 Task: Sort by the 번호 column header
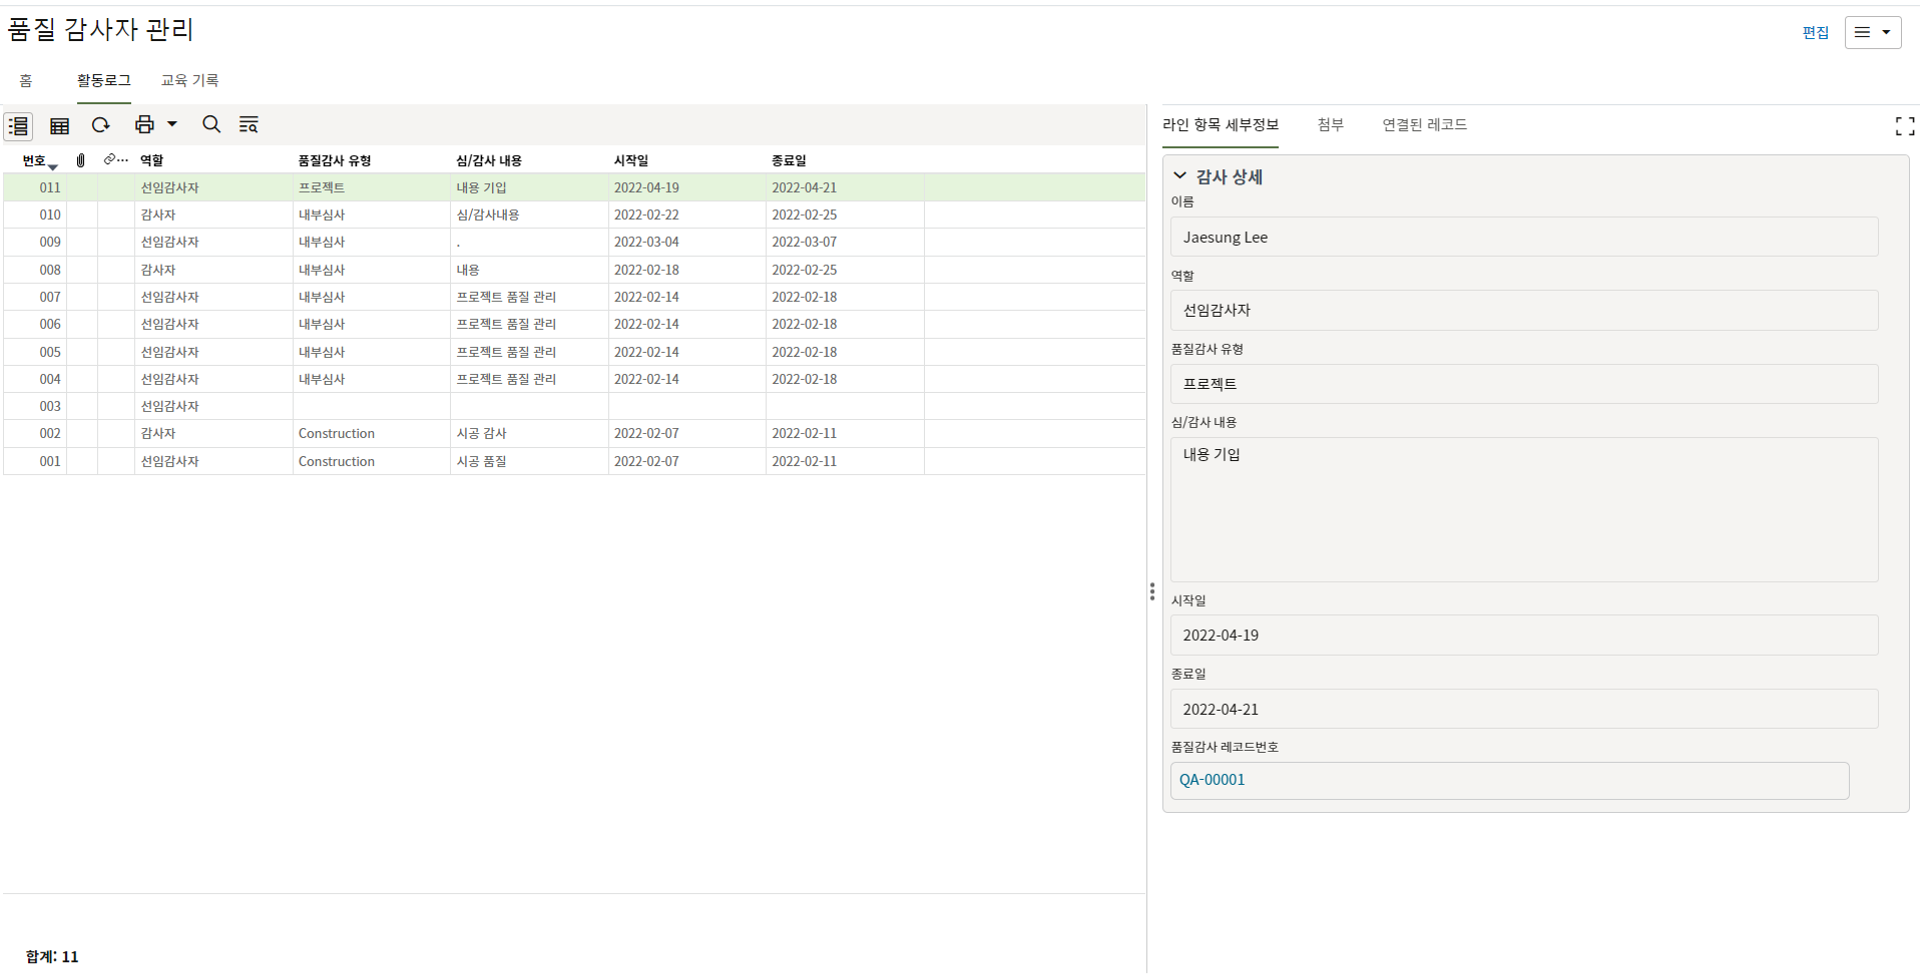point(35,161)
